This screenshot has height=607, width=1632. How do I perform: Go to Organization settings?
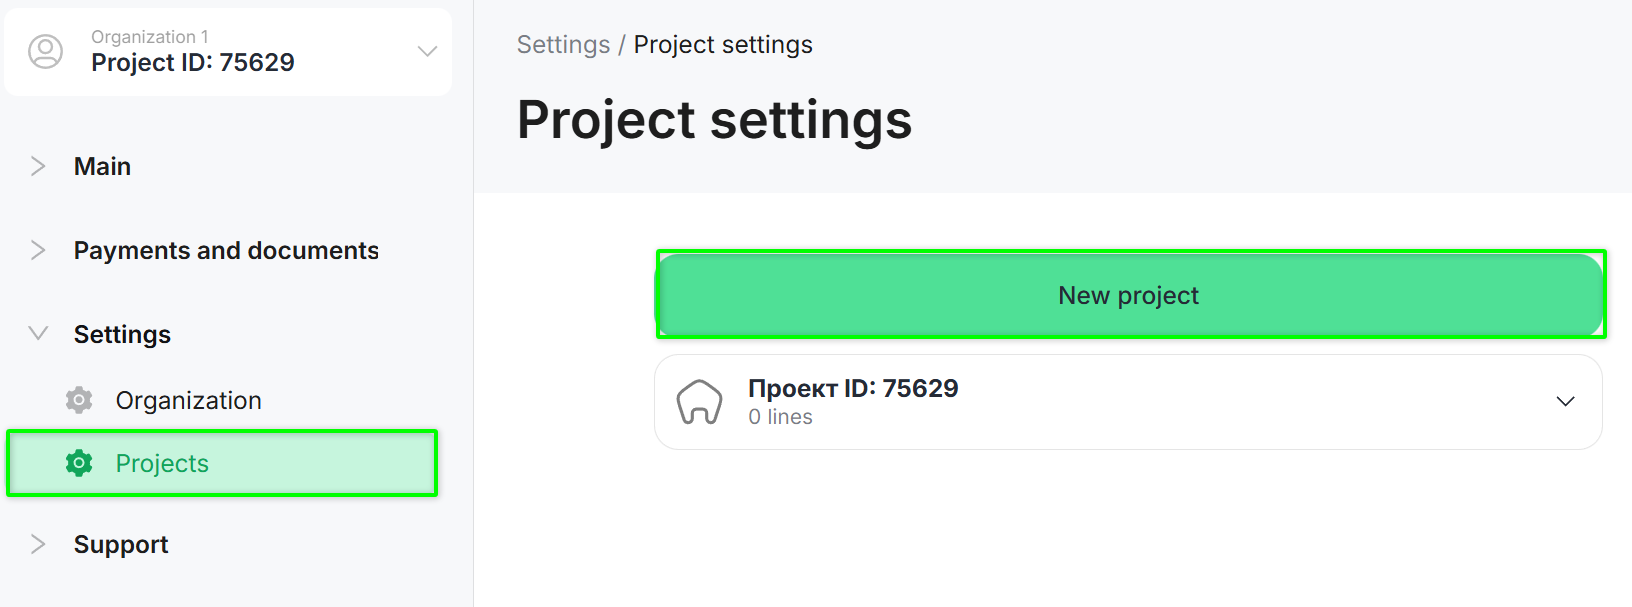(x=188, y=400)
